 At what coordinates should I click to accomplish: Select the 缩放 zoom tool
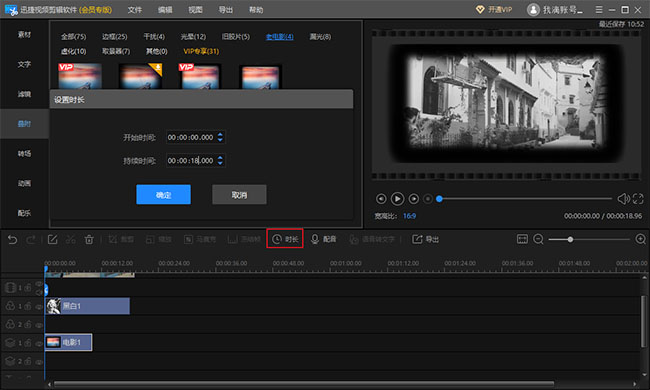(159, 240)
